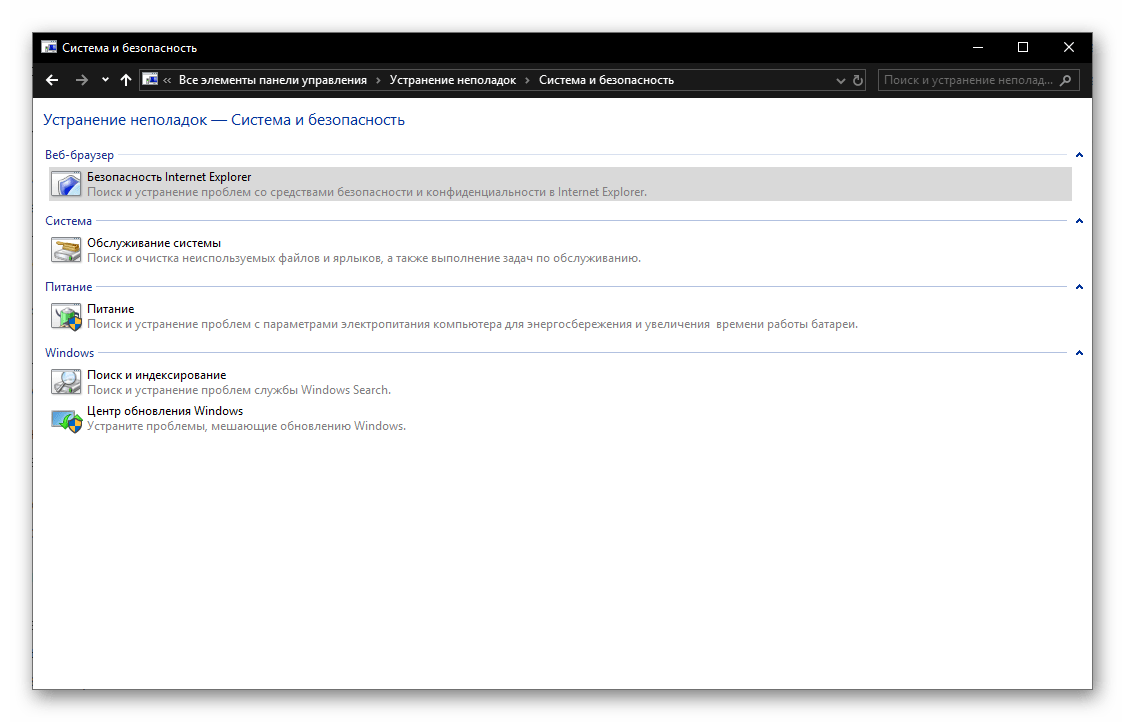
Task: Go back using the back arrow
Action: (53, 80)
